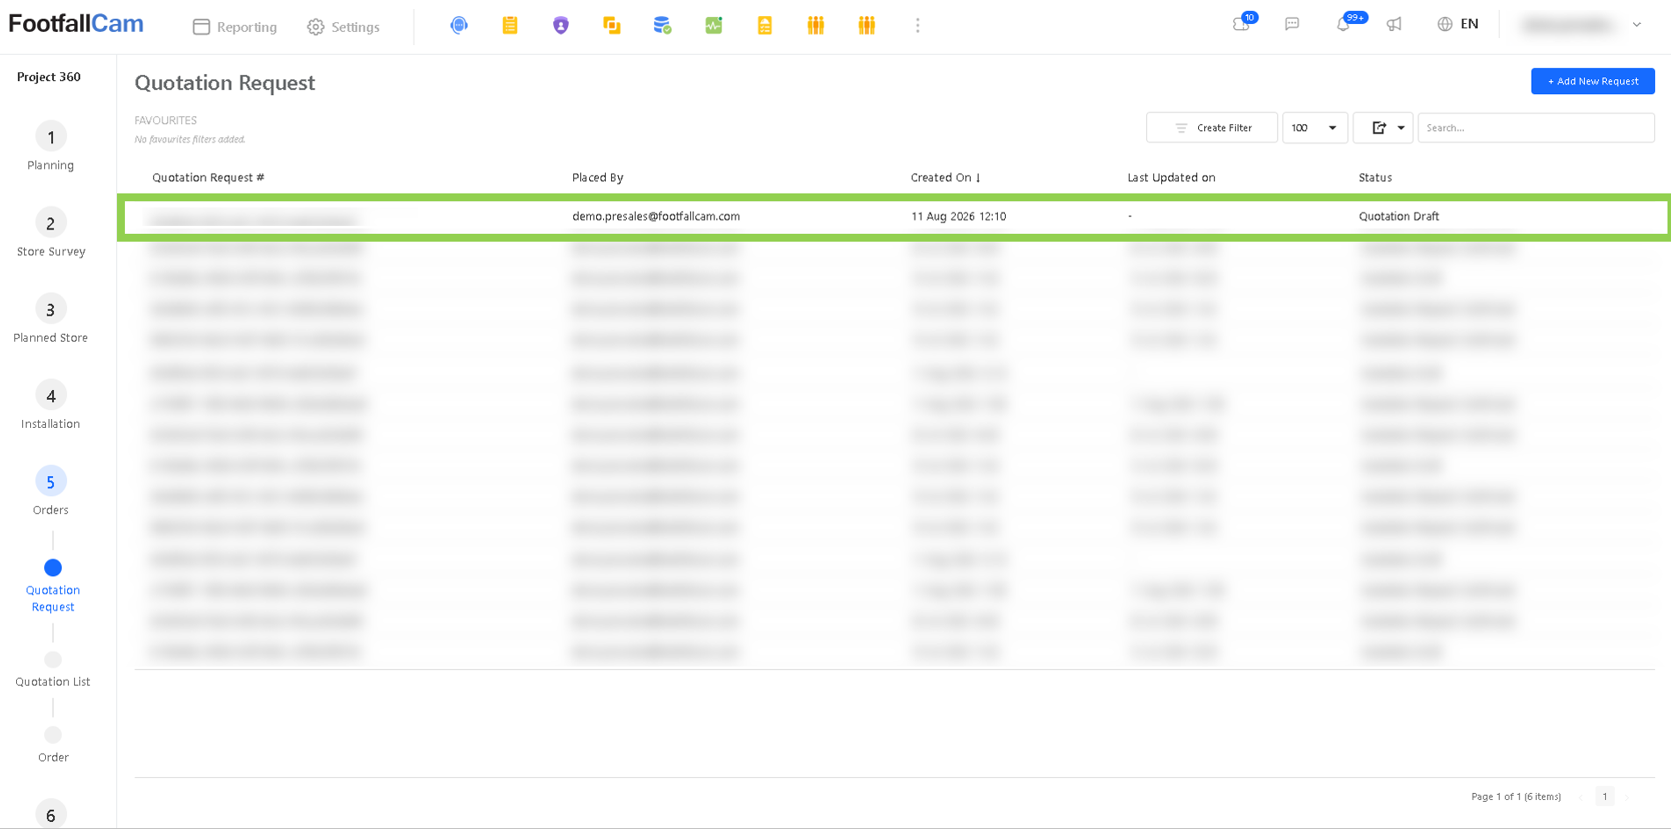1678x830 pixels.
Task: Open the 100 rows-per-page dropdown
Action: click(1315, 128)
